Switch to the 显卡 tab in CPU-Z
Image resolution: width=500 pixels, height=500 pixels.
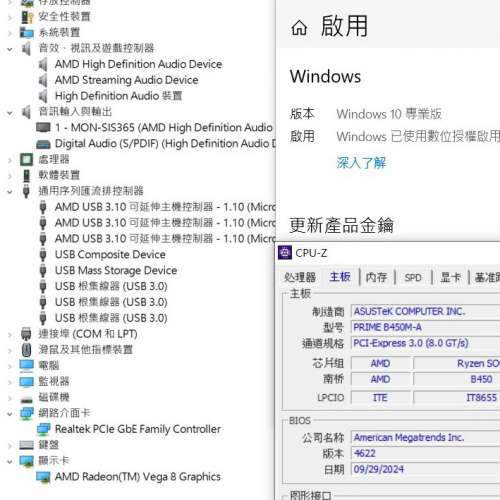(450, 277)
